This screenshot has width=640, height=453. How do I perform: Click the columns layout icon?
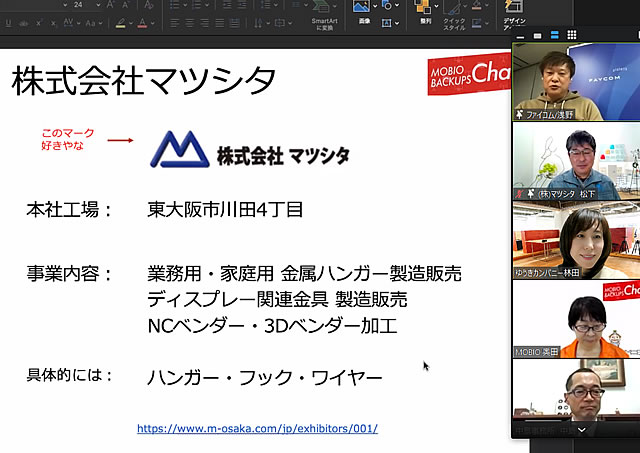click(296, 4)
